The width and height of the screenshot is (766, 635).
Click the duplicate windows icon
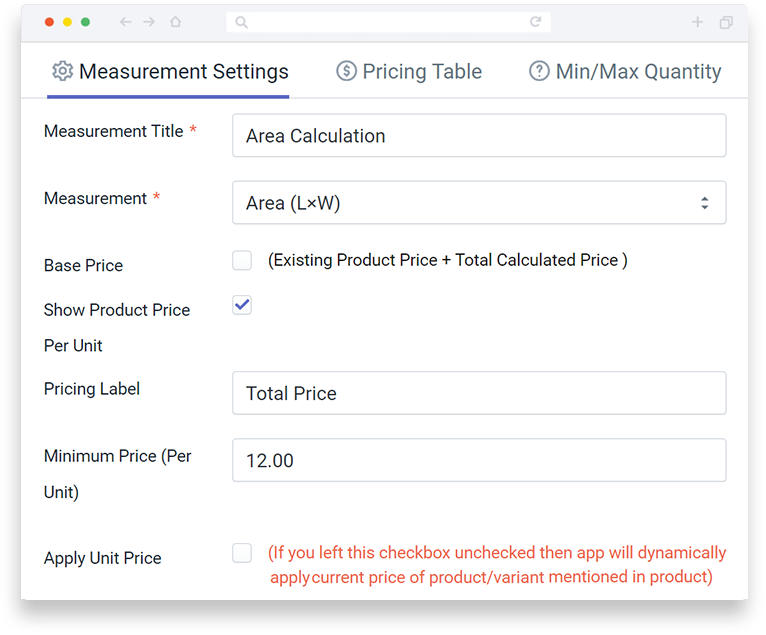[x=726, y=22]
